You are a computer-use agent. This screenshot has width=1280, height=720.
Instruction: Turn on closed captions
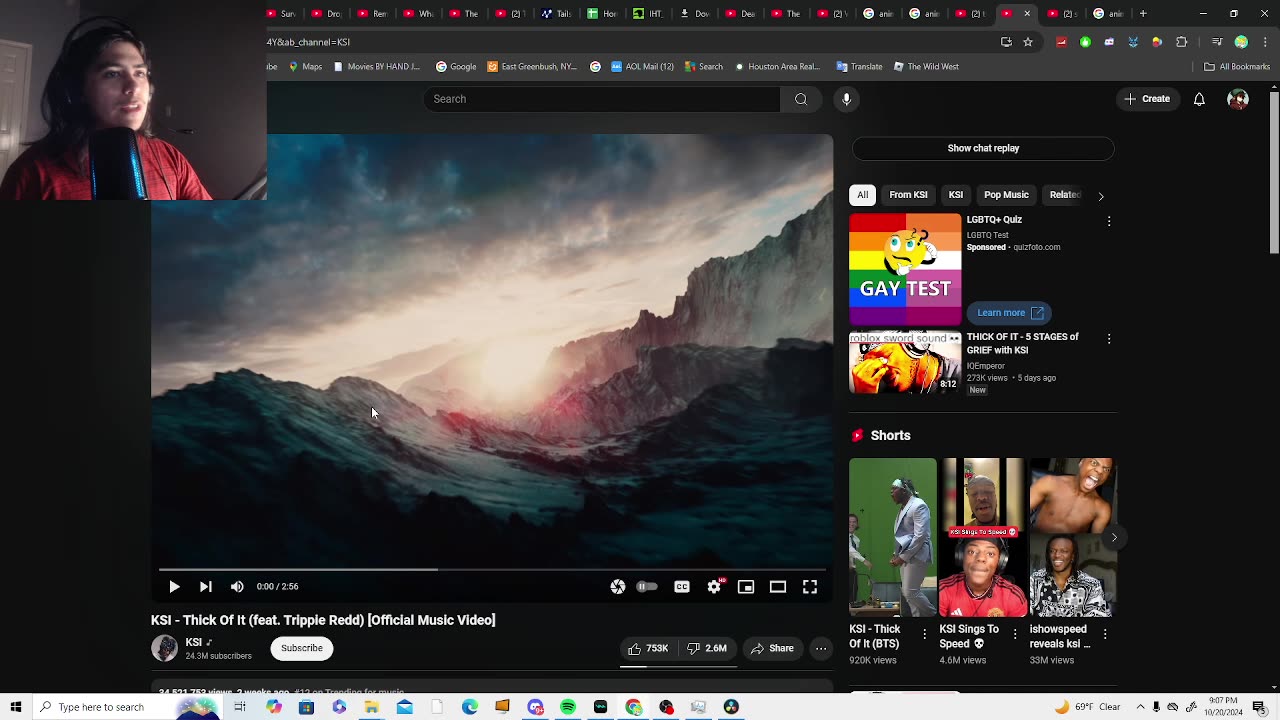point(682,587)
